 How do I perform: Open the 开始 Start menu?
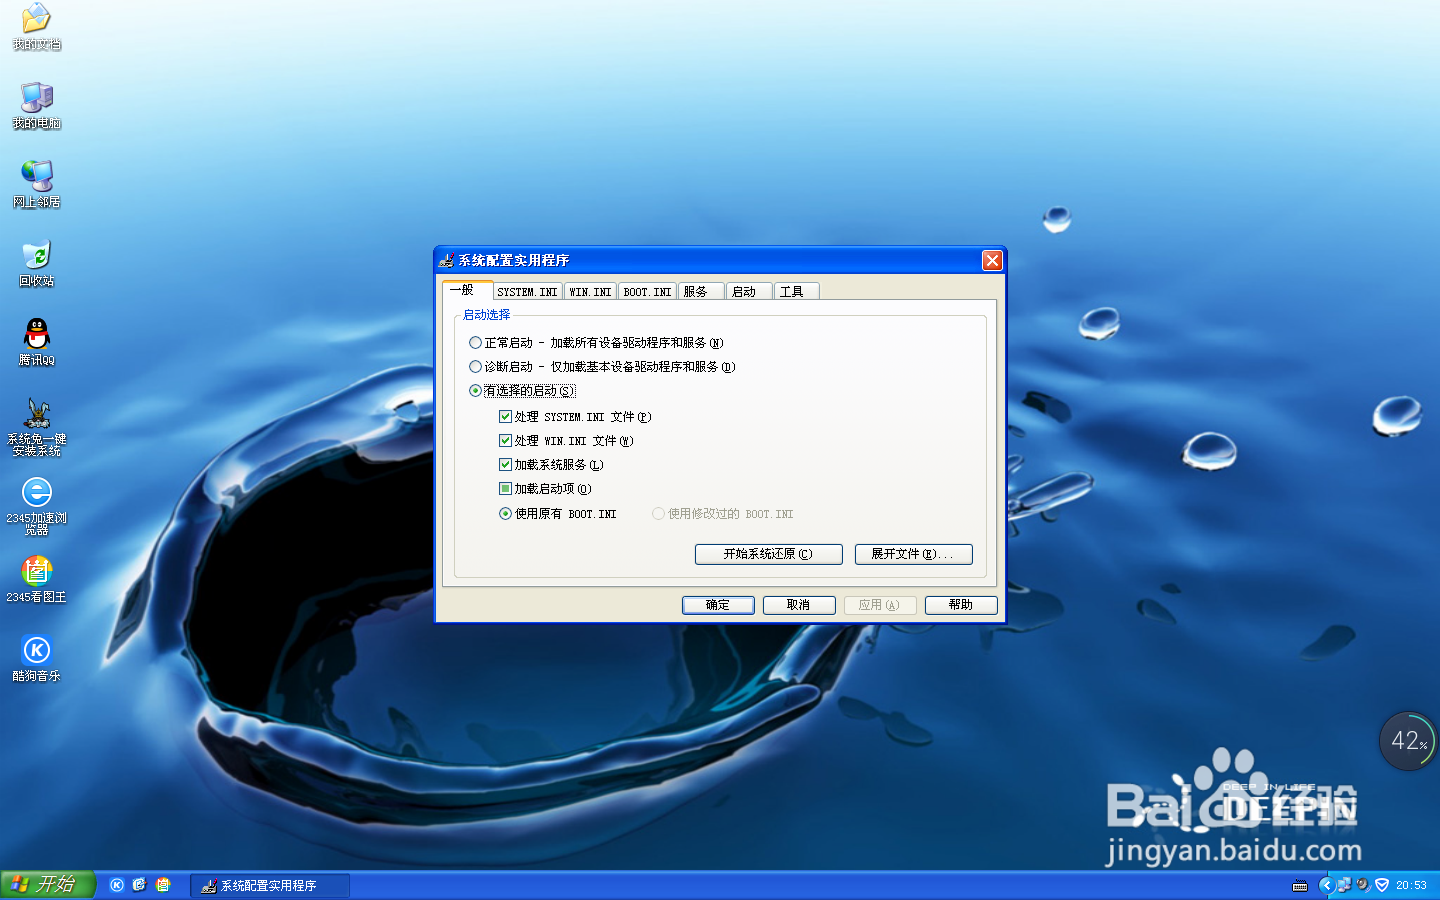point(47,885)
